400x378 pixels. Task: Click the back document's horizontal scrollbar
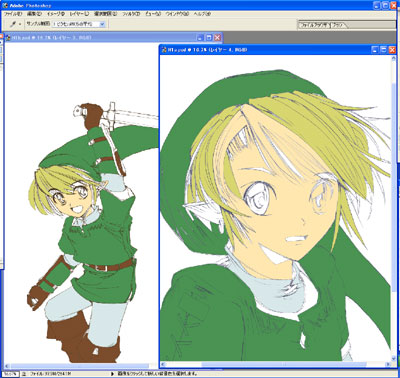tap(81, 366)
